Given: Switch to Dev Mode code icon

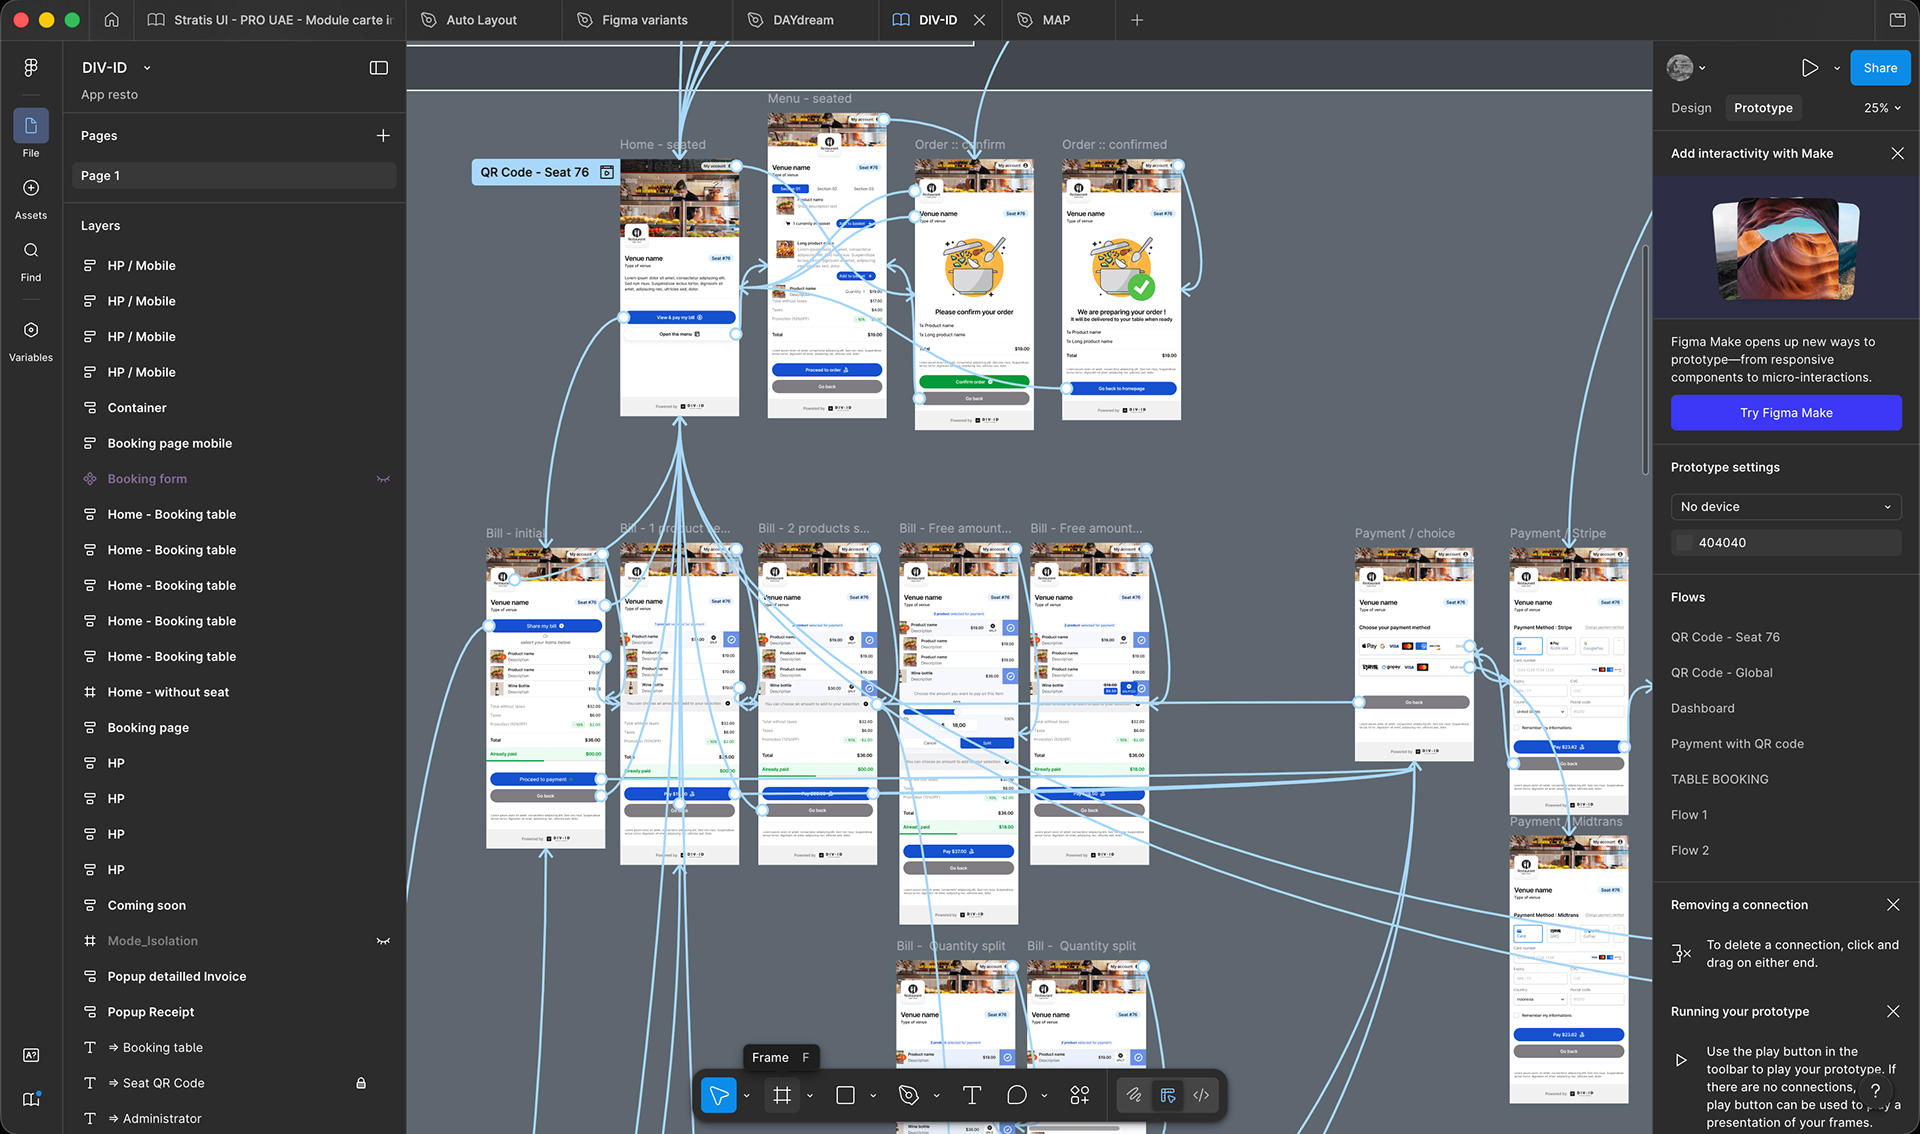Looking at the screenshot, I should 1201,1095.
